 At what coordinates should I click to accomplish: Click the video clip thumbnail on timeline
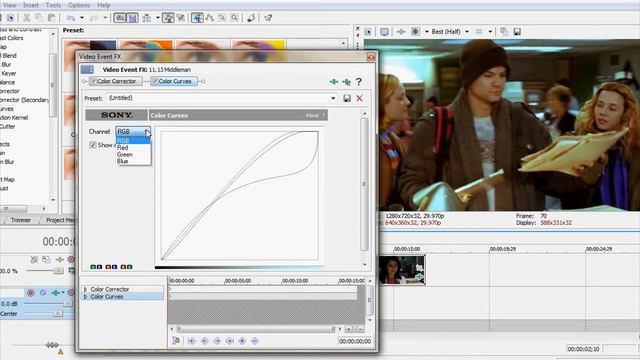coord(402,269)
